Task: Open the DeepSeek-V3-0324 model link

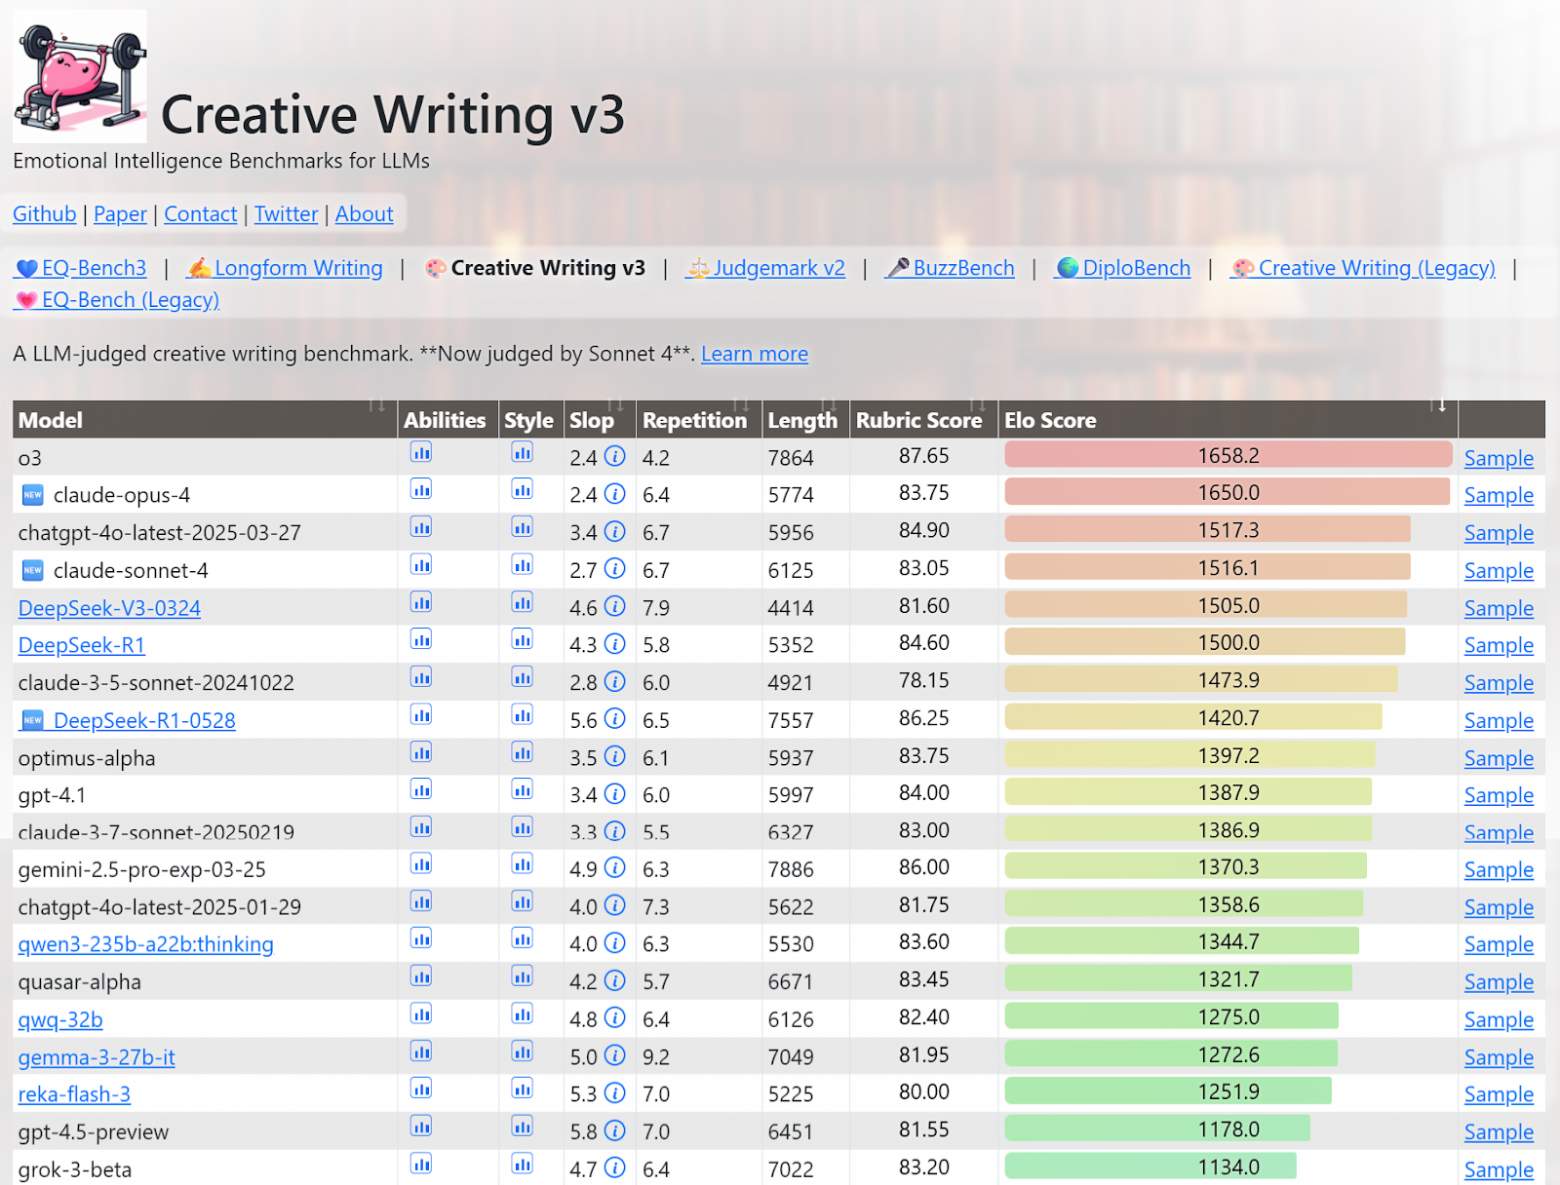Action: [109, 608]
